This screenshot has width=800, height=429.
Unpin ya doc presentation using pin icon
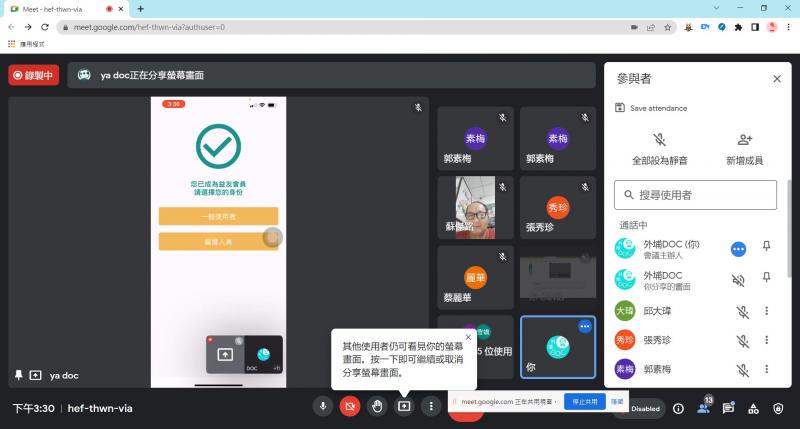(18, 375)
